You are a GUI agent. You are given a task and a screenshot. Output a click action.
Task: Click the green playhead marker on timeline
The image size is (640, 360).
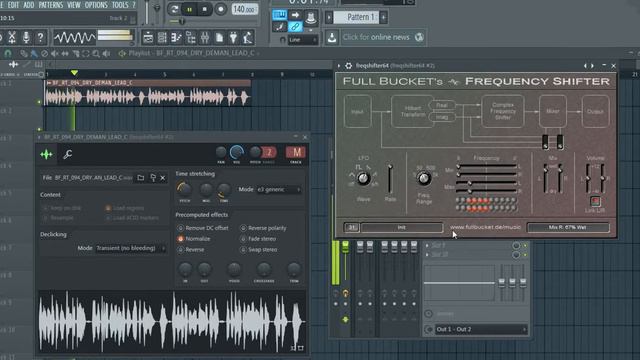[x=74, y=73]
